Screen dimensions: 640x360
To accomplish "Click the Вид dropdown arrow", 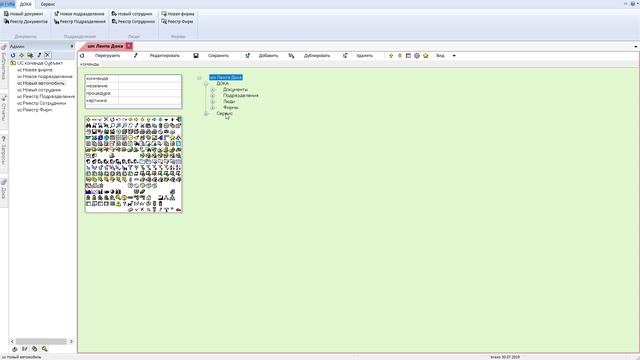I will coord(454,56).
